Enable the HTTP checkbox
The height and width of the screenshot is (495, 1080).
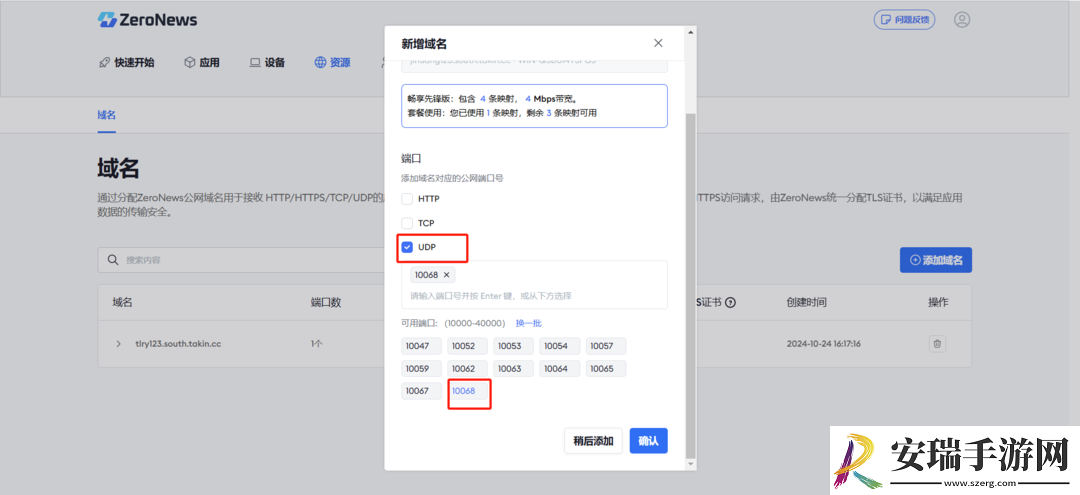[x=407, y=198]
